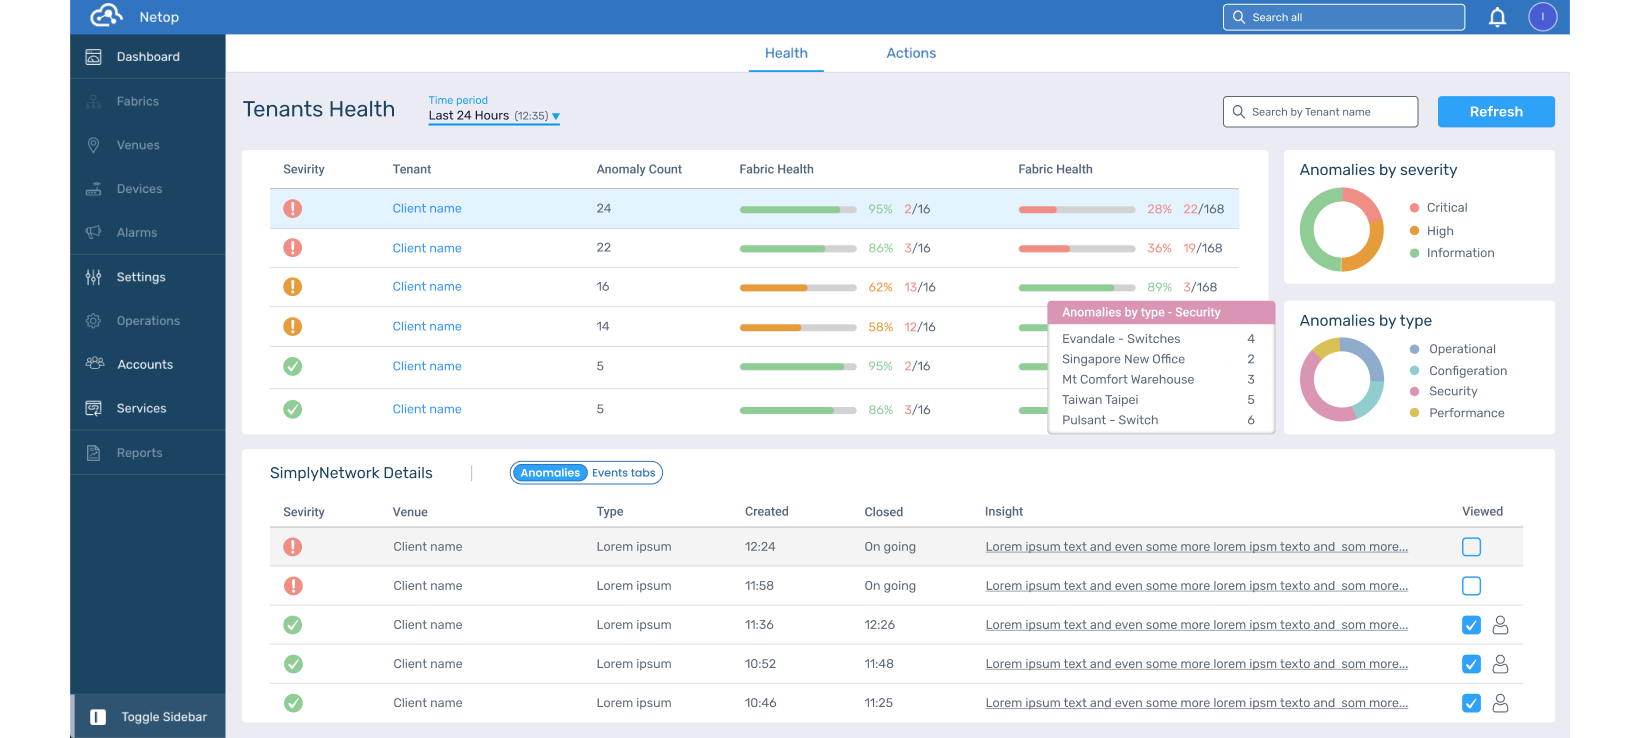
Task: Open Accounts people icon in sidebar
Action: 95,364
